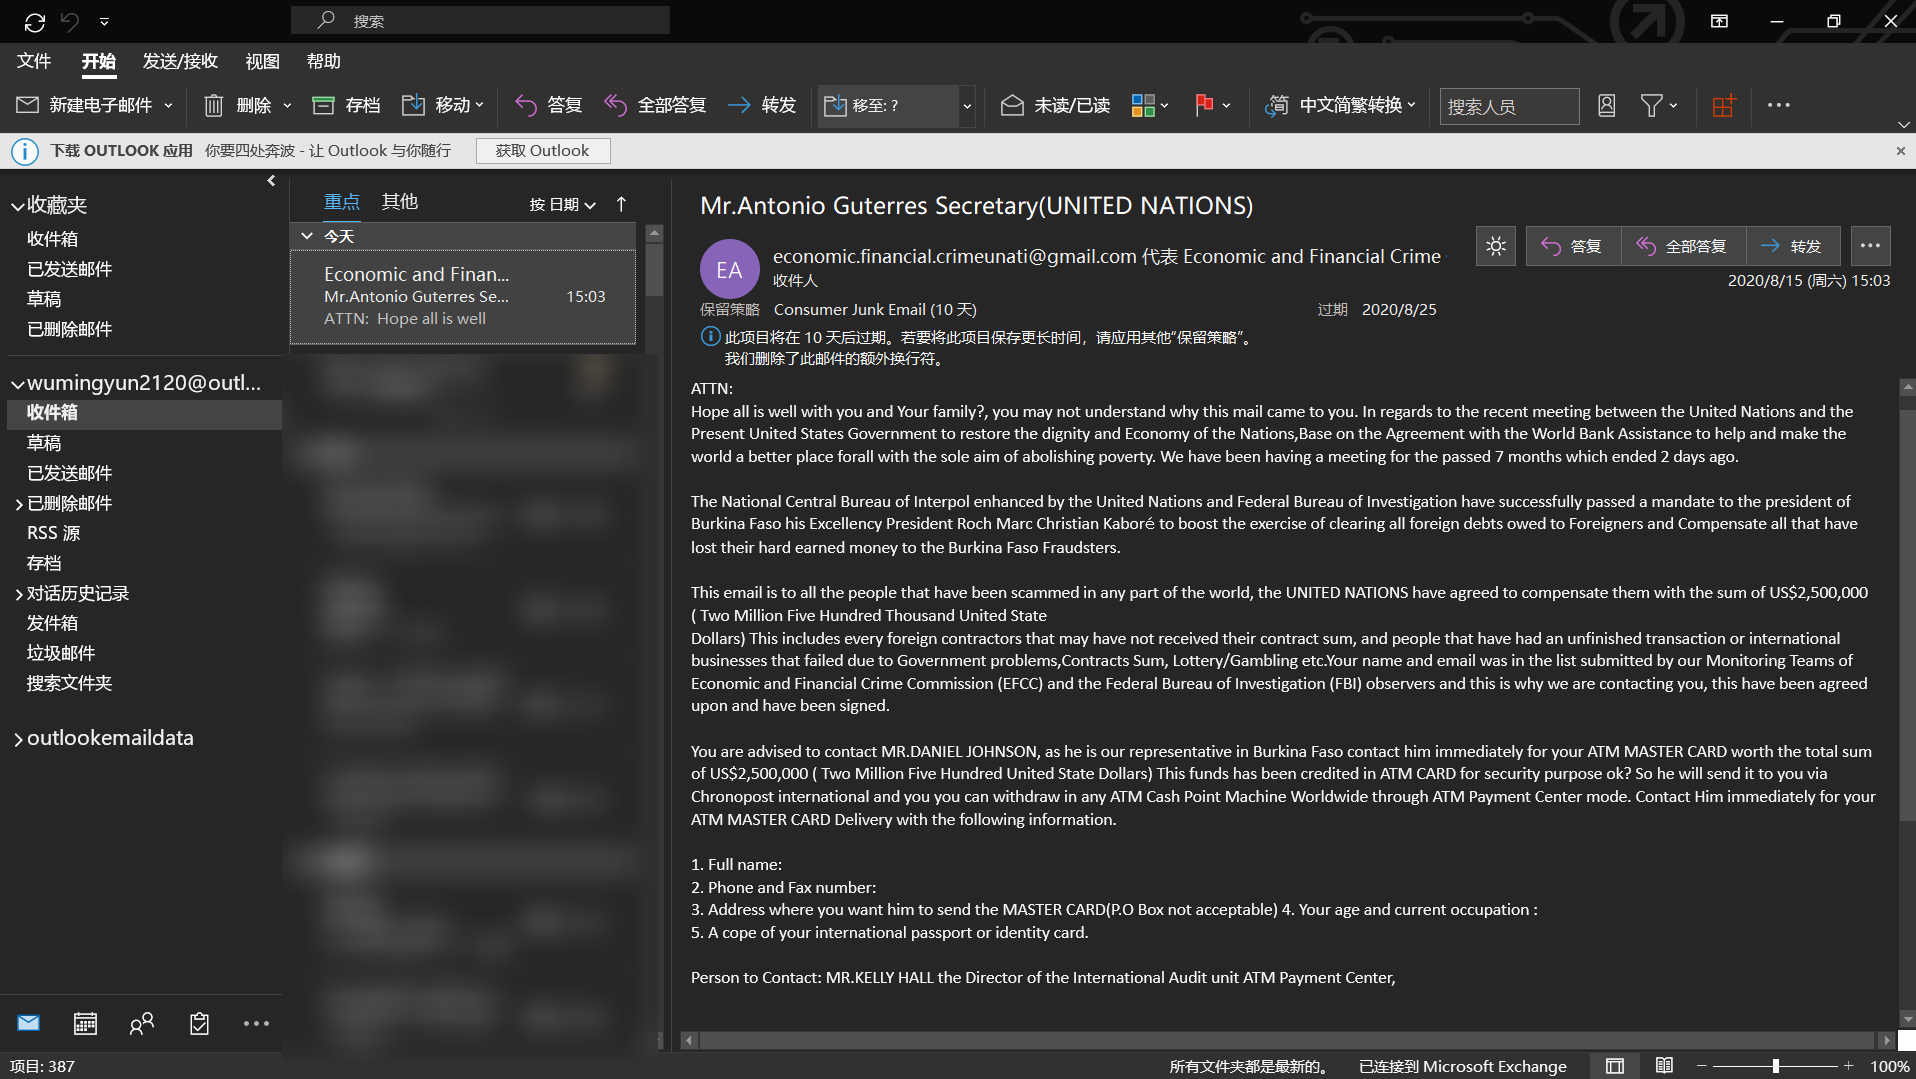1916x1079 pixels.
Task: Toggle sort order with the up arrow
Action: (x=621, y=204)
